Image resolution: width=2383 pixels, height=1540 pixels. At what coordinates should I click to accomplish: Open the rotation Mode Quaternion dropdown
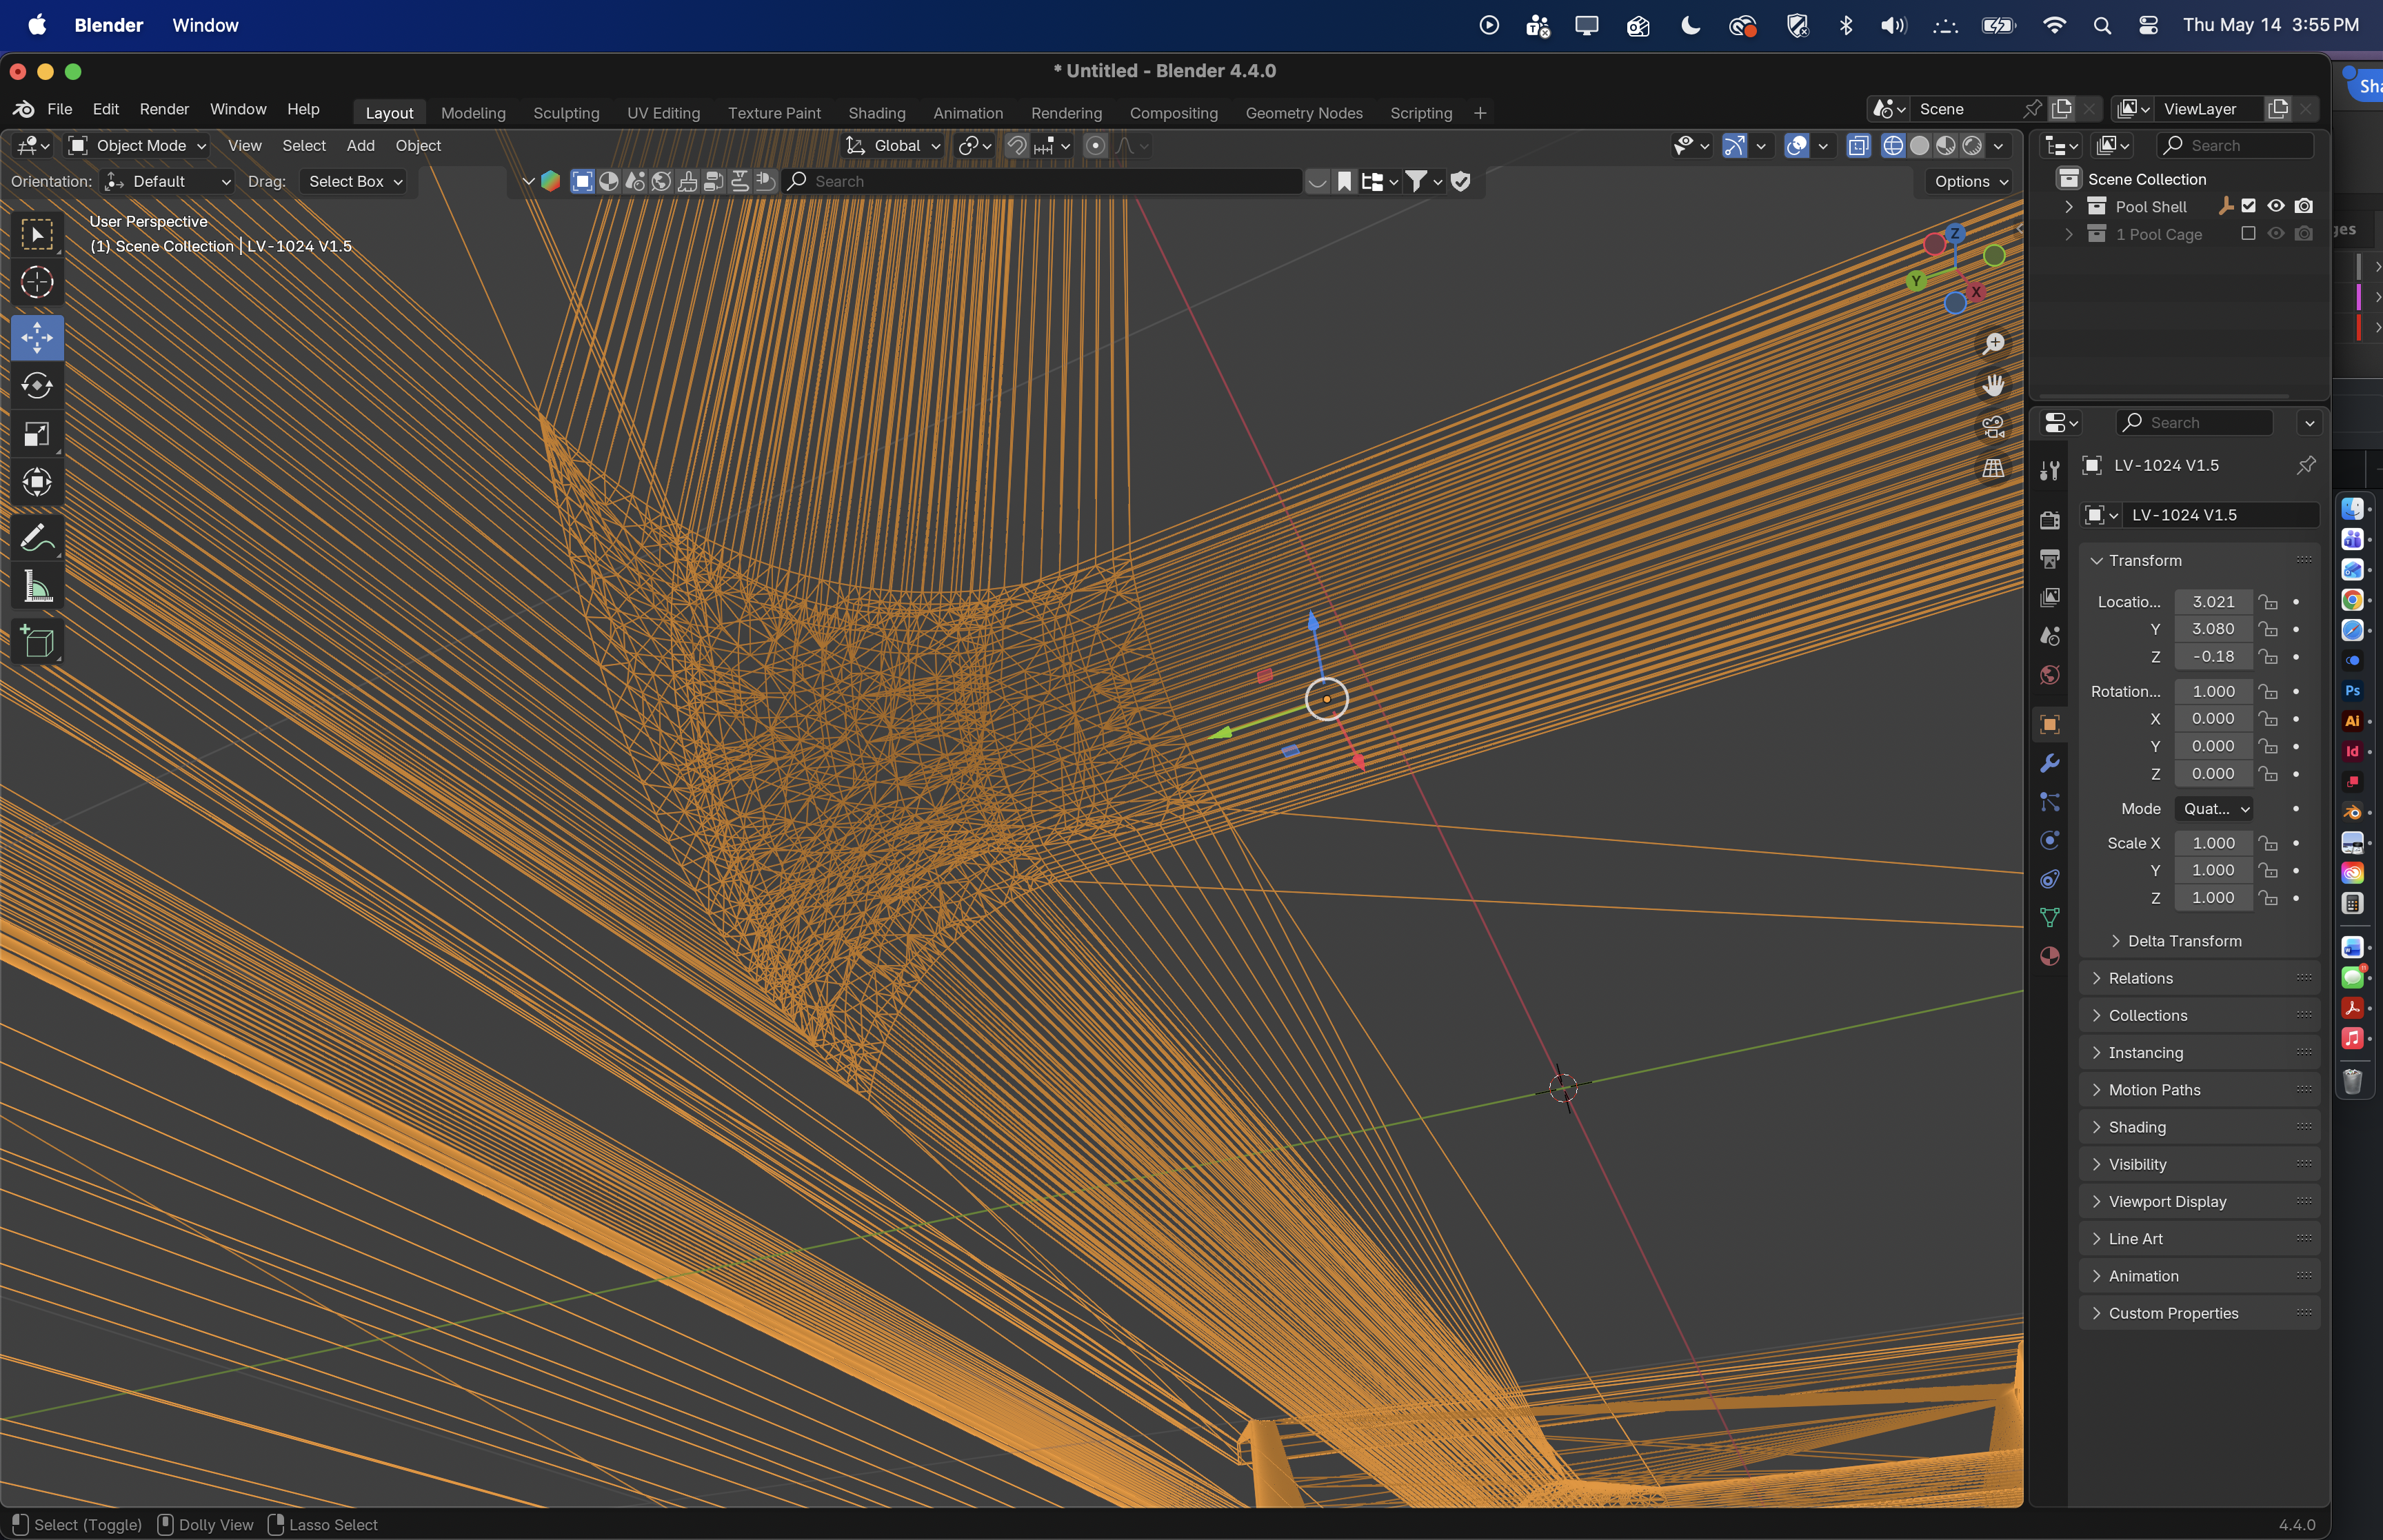coord(2214,809)
